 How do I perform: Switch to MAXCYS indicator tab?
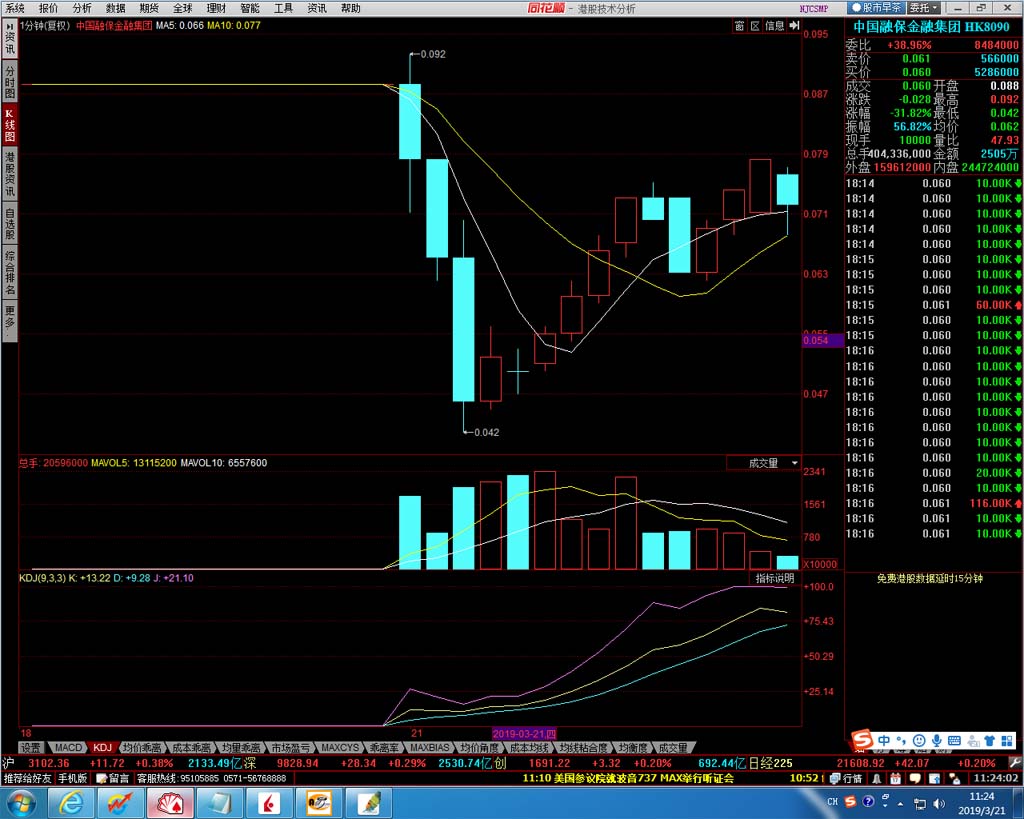pyautogui.click(x=340, y=748)
